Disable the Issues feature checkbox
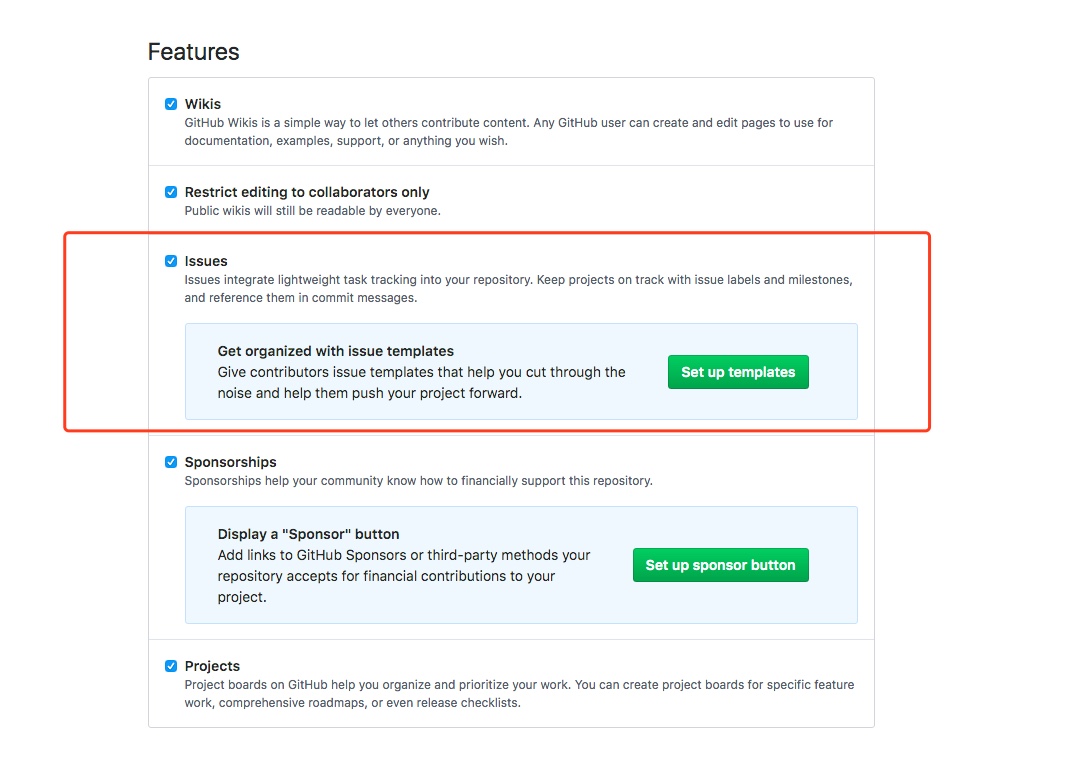 pos(171,261)
